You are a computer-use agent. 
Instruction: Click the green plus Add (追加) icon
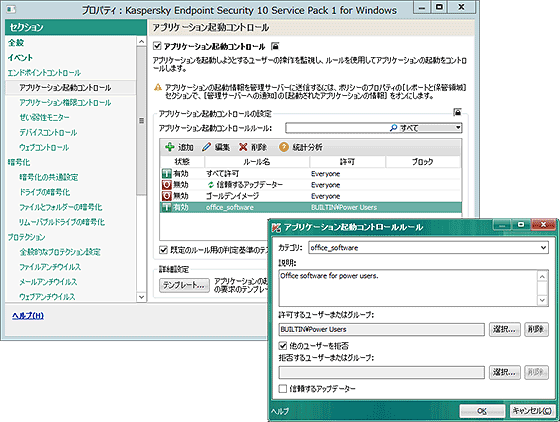pyautogui.click(x=170, y=147)
